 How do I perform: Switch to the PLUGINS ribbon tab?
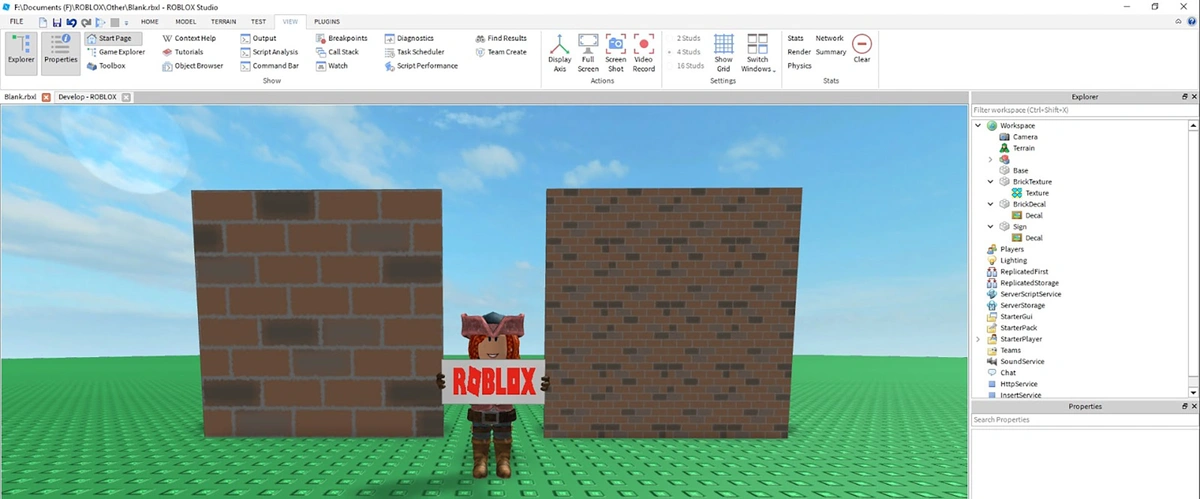[326, 21]
